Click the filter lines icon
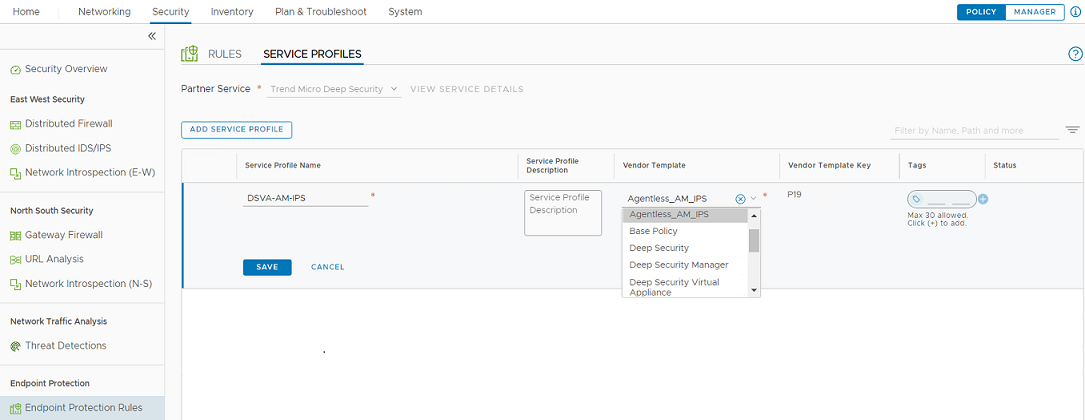 point(1072,130)
